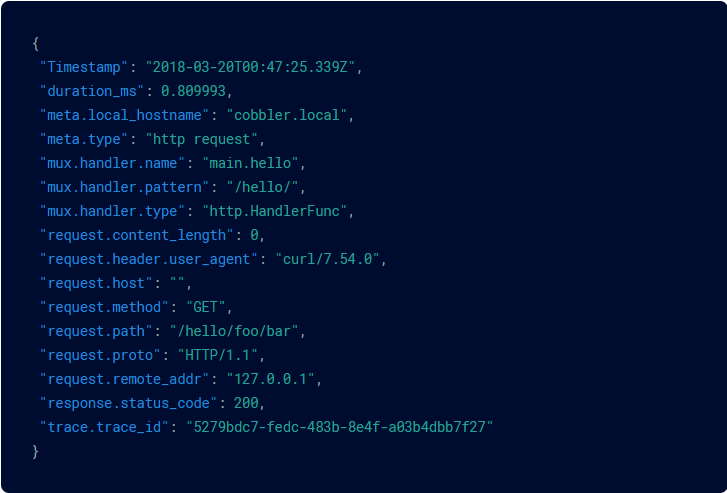Click the "/hello/" handler pattern value
This screenshot has height=493, width=727.
[x=262, y=187]
